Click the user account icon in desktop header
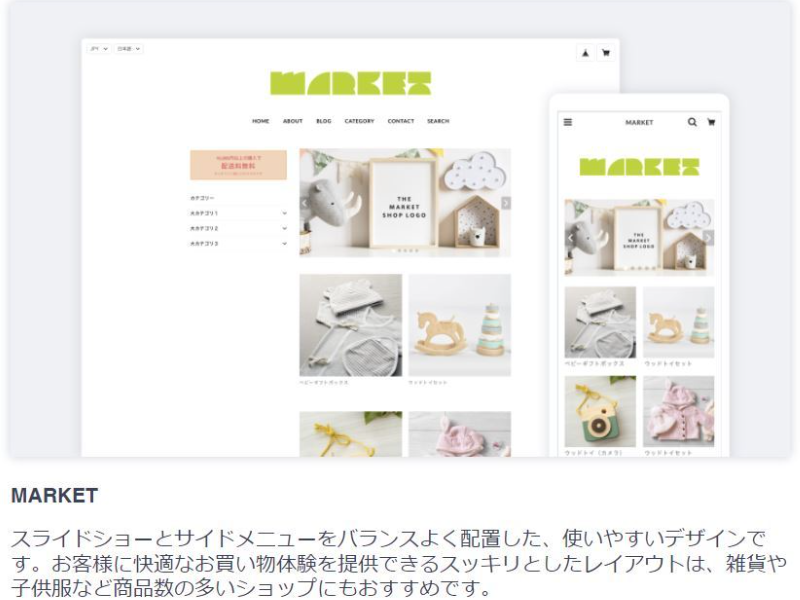Screen dimensions: 800x600 [585, 53]
